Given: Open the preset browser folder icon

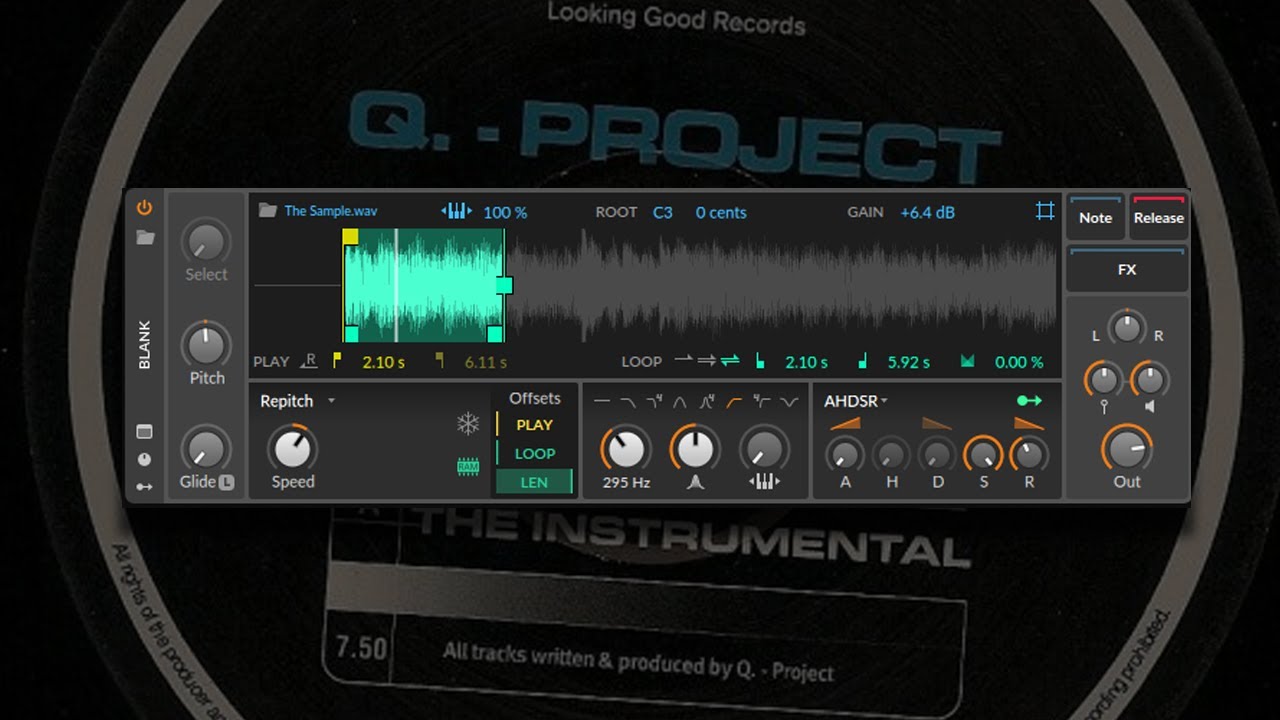Looking at the screenshot, I should click(145, 238).
